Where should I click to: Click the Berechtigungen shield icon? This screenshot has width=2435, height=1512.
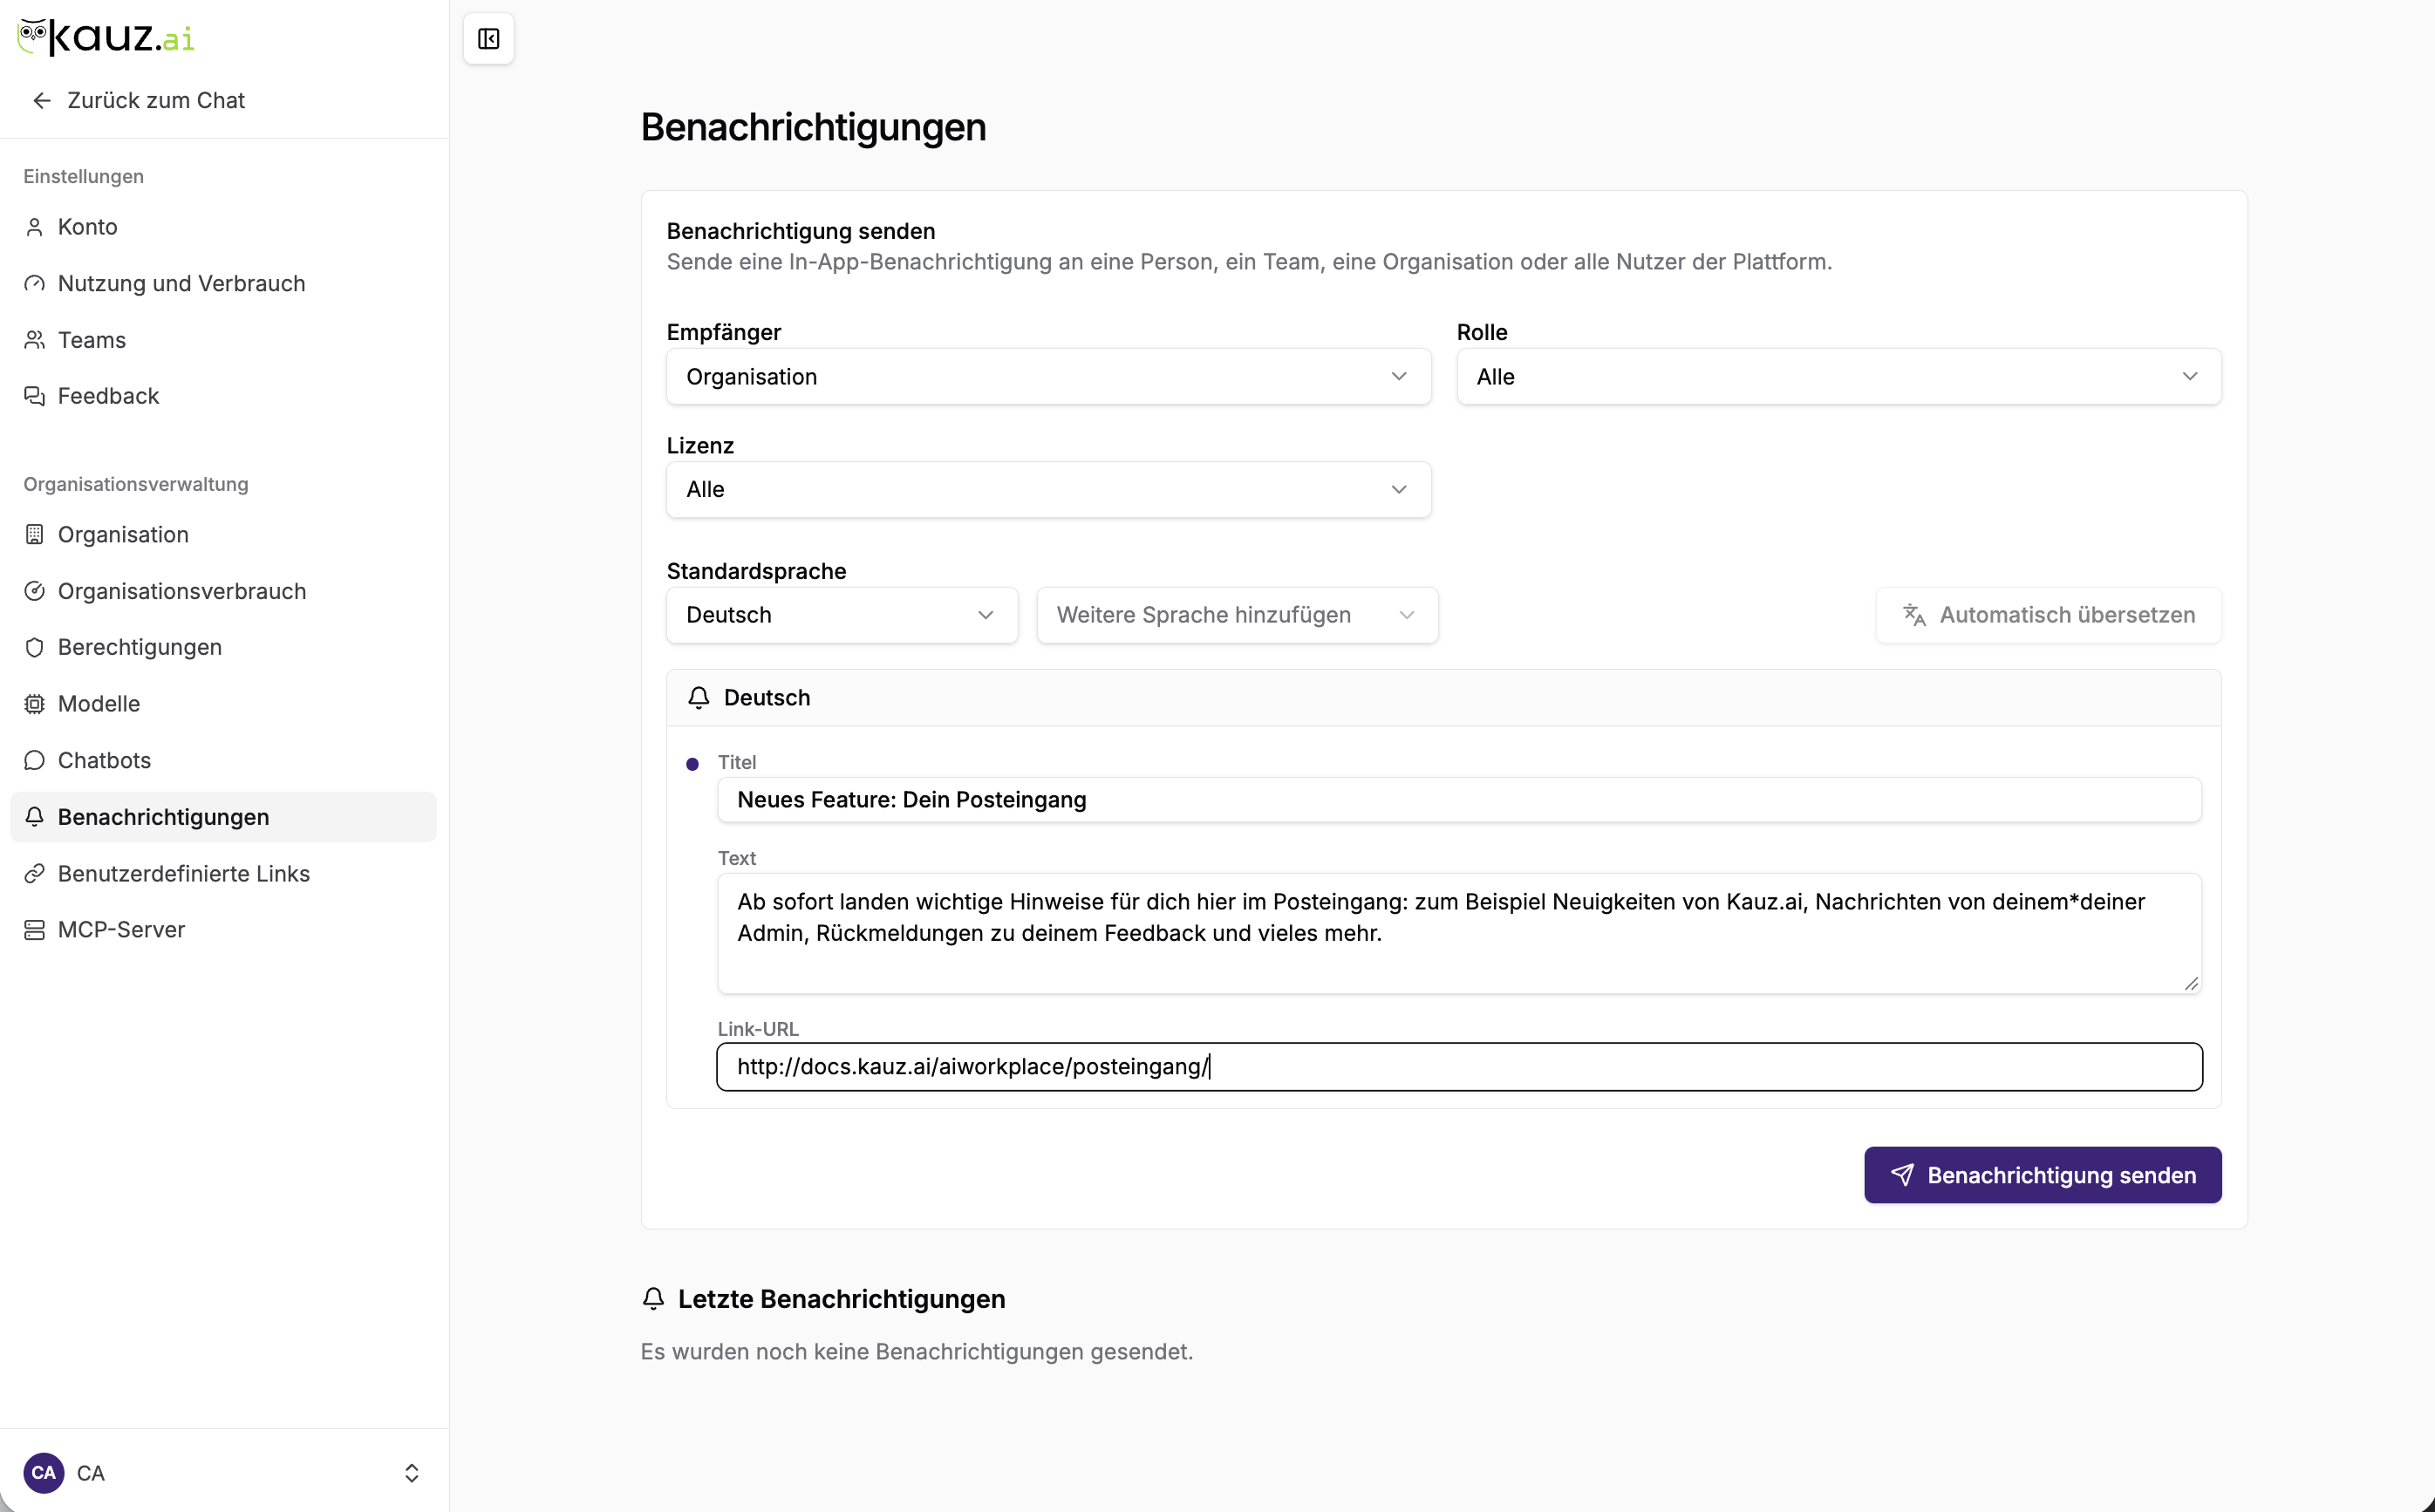35,648
